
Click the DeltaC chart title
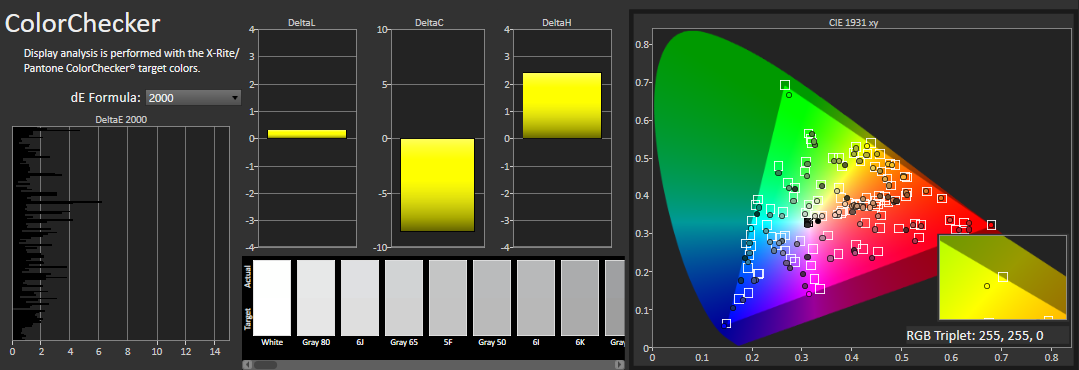coord(429,23)
